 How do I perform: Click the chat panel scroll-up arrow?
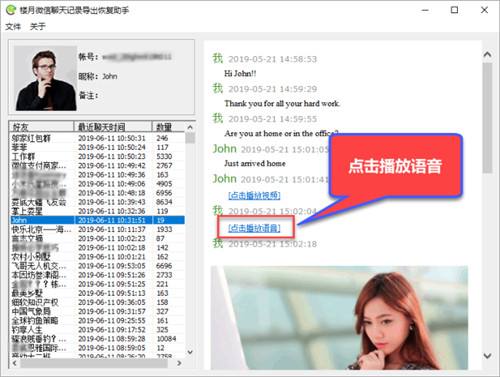487,54
